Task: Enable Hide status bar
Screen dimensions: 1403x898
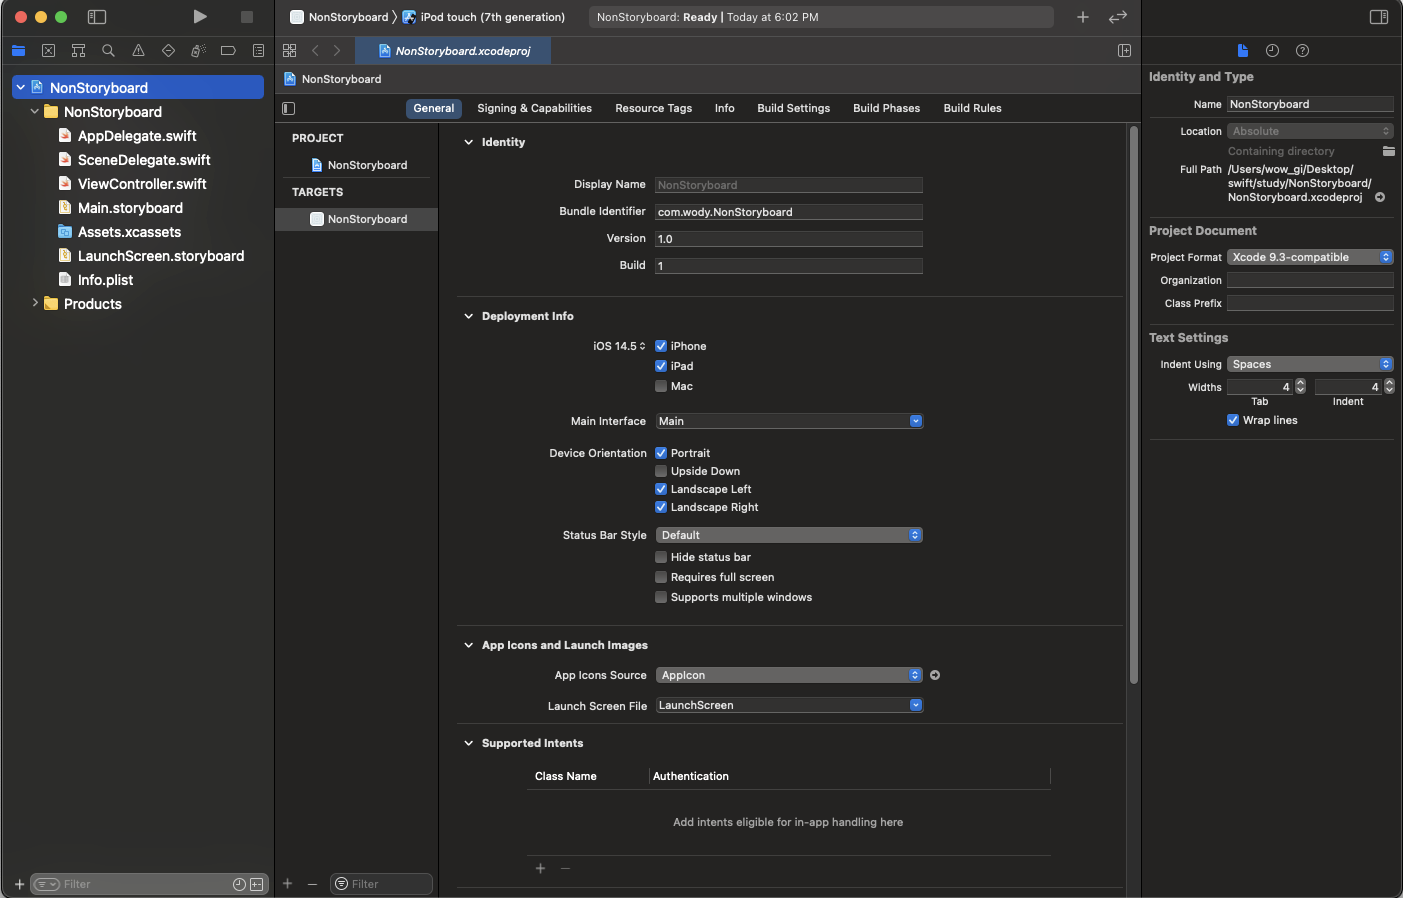Action: (661, 557)
